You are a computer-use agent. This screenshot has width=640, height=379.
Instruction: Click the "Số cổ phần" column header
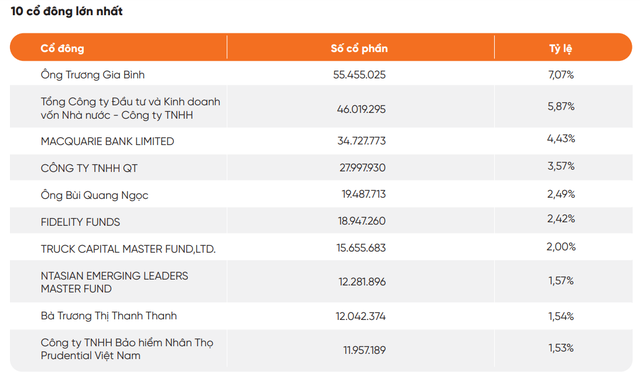coord(359,48)
